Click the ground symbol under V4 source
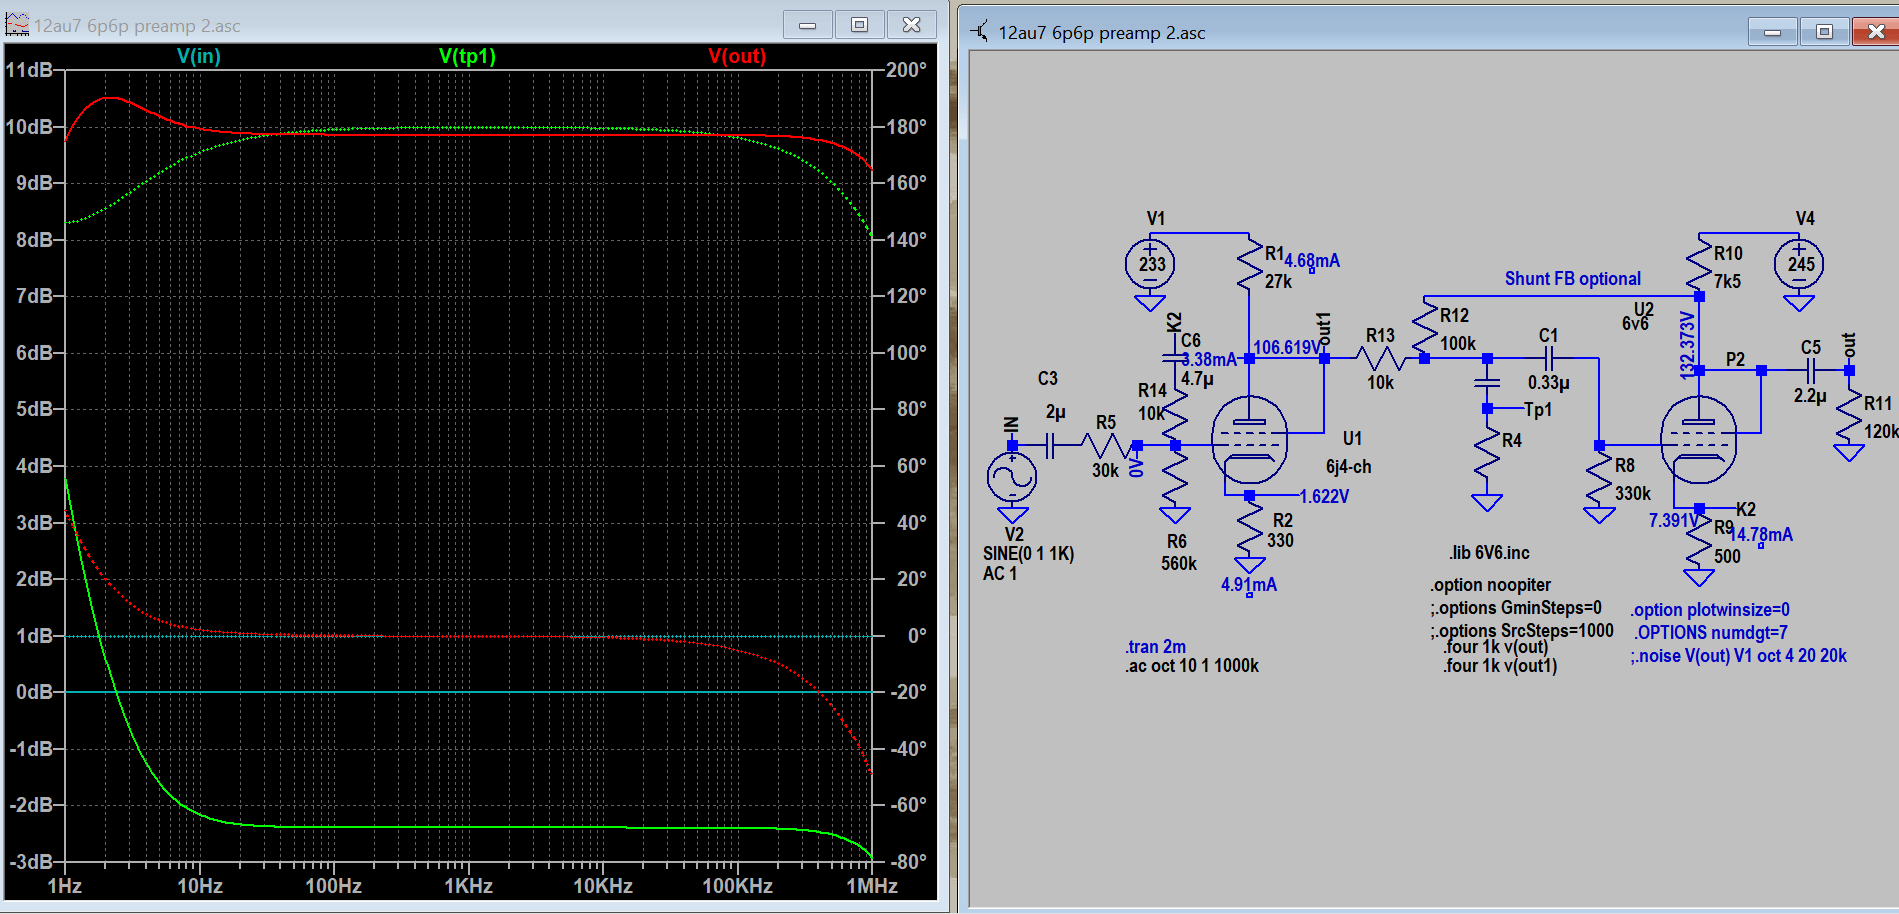 [1799, 302]
